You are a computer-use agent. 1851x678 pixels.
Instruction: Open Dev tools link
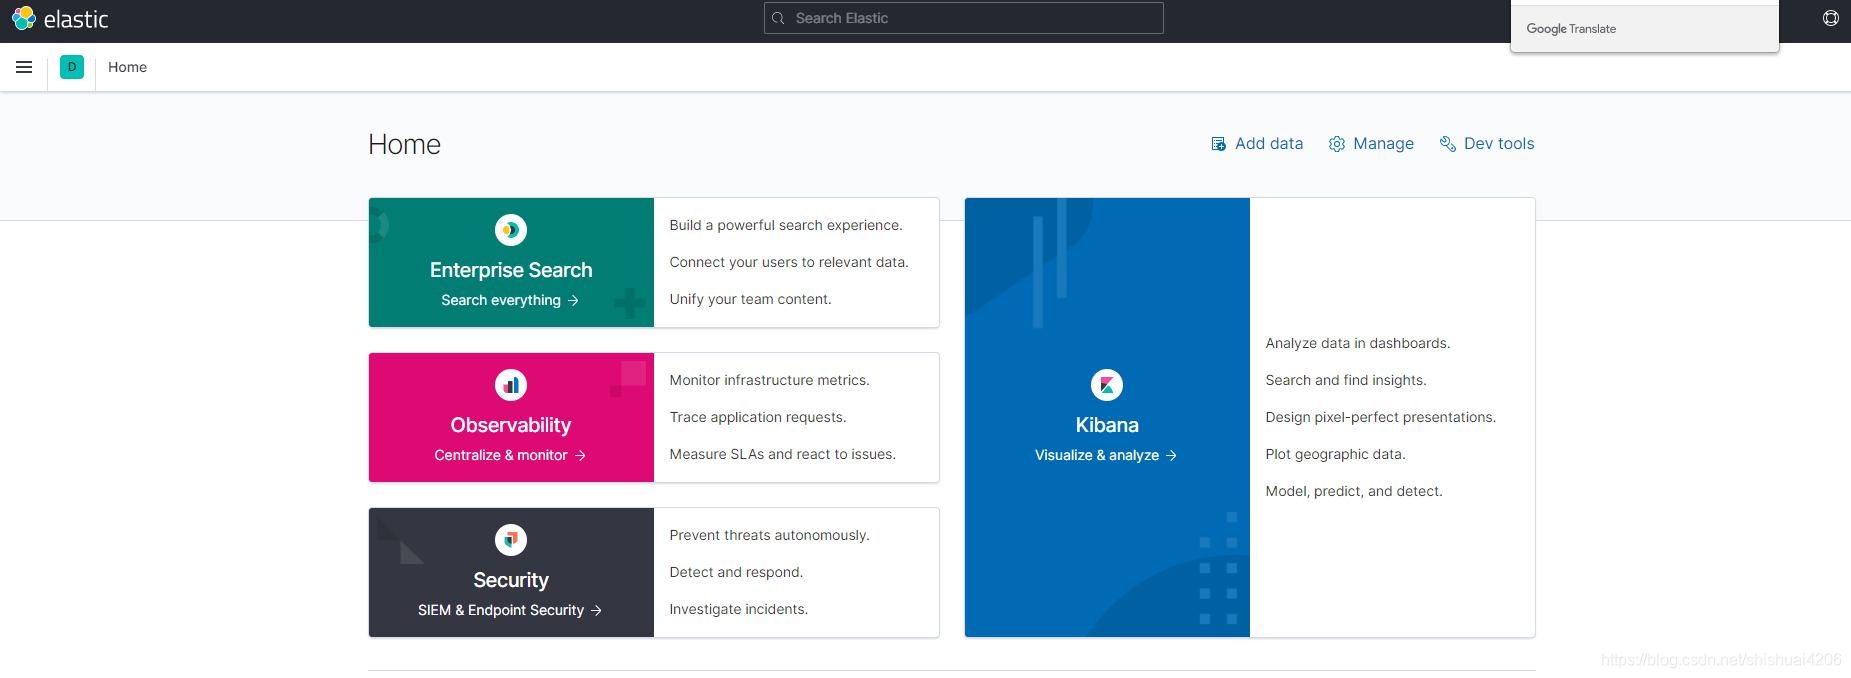(1486, 143)
